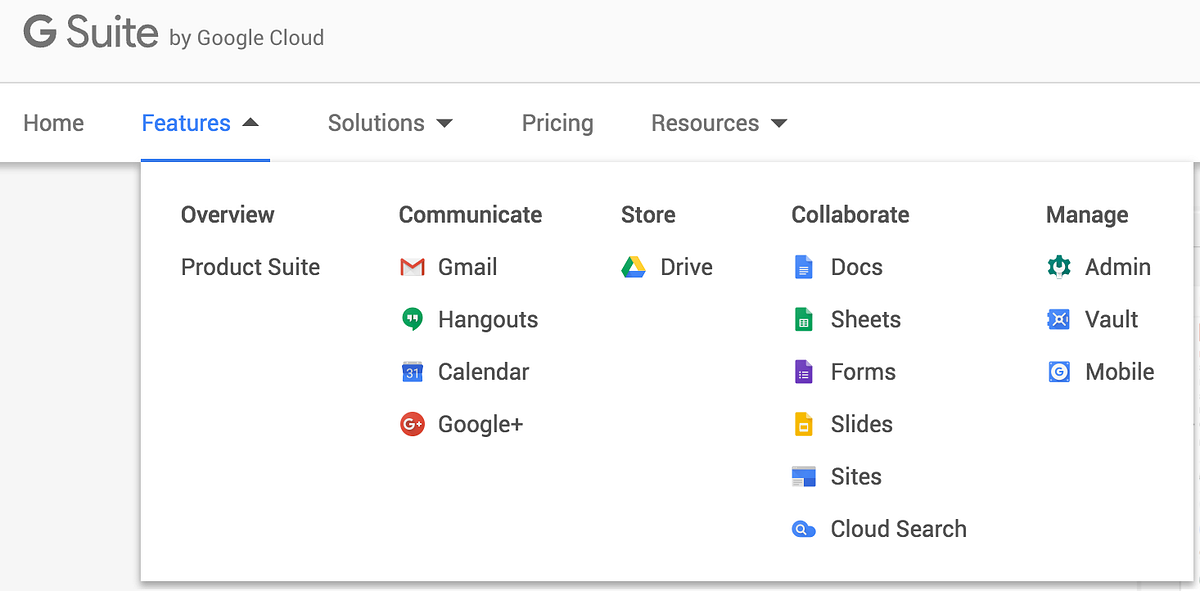Open the Overview link
The height and width of the screenshot is (591, 1200).
(x=227, y=215)
